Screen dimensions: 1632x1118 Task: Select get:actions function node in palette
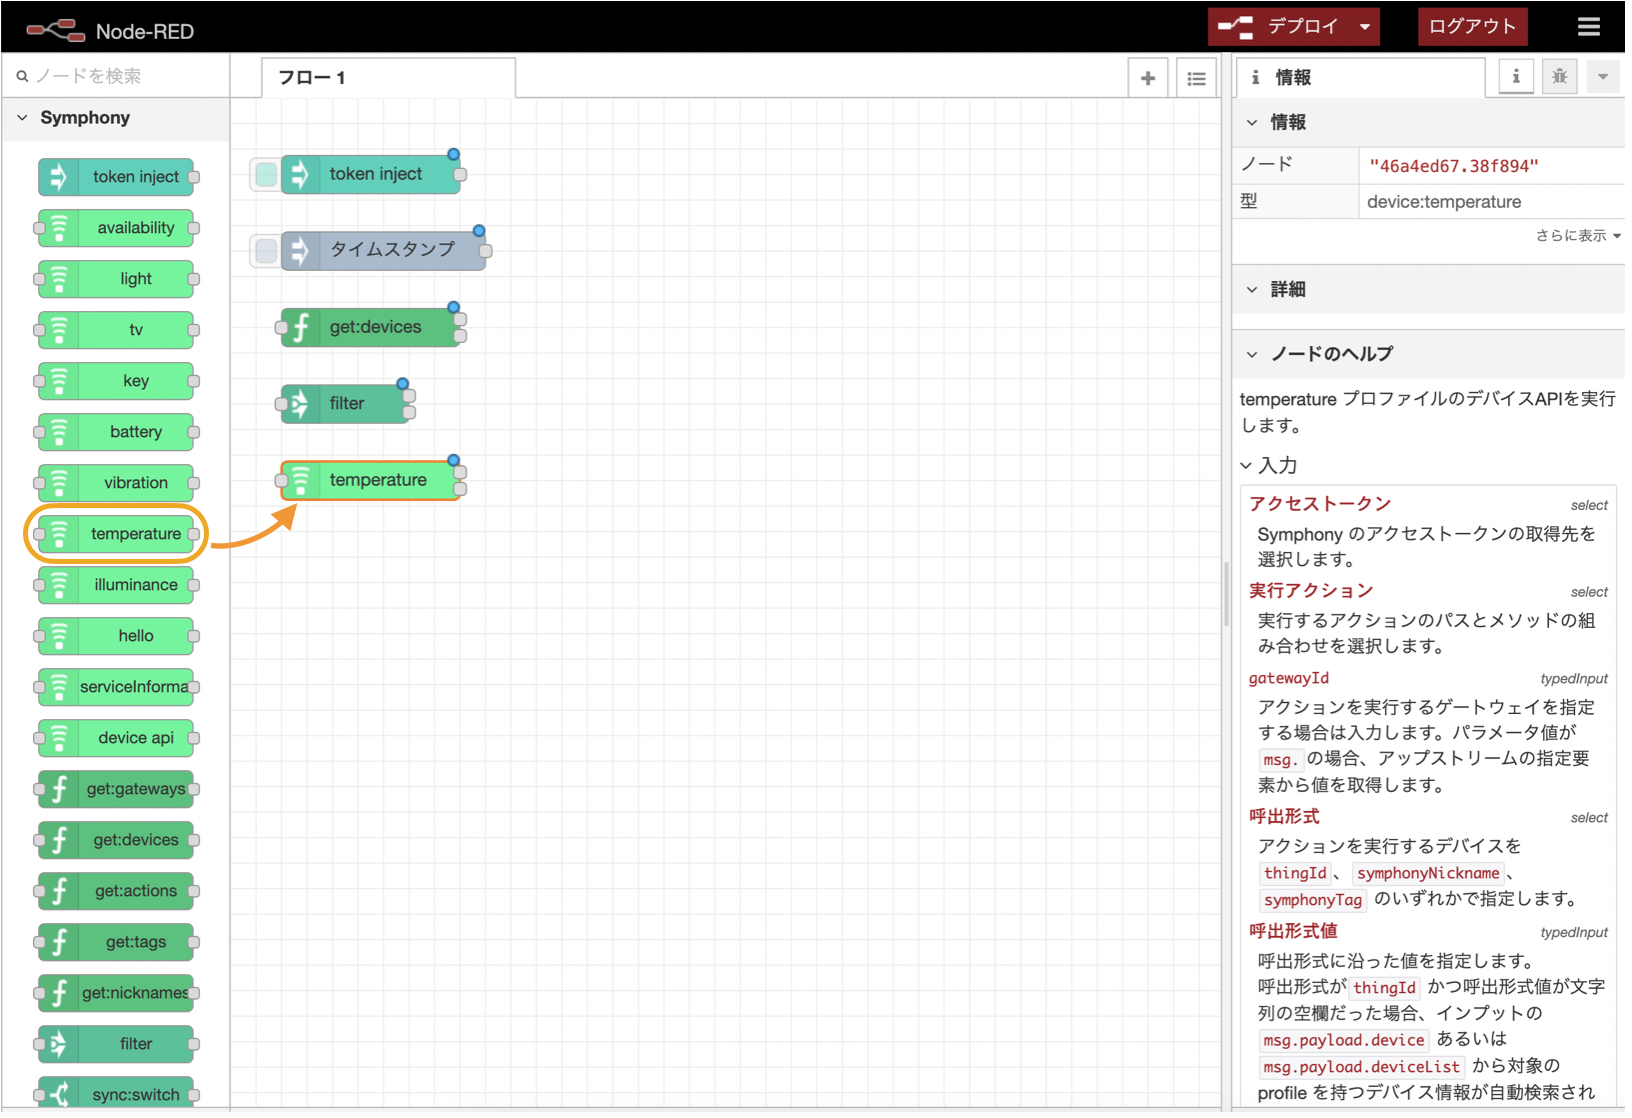pyautogui.click(x=116, y=892)
